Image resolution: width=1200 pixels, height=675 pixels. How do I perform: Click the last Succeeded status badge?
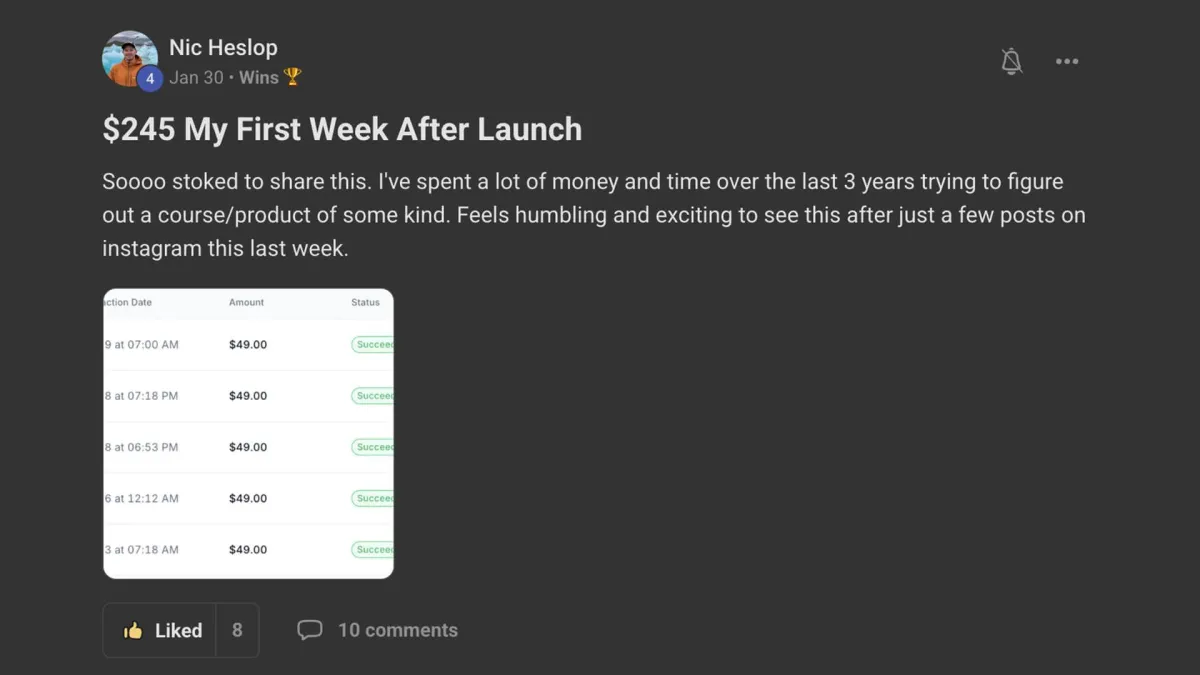(x=373, y=550)
